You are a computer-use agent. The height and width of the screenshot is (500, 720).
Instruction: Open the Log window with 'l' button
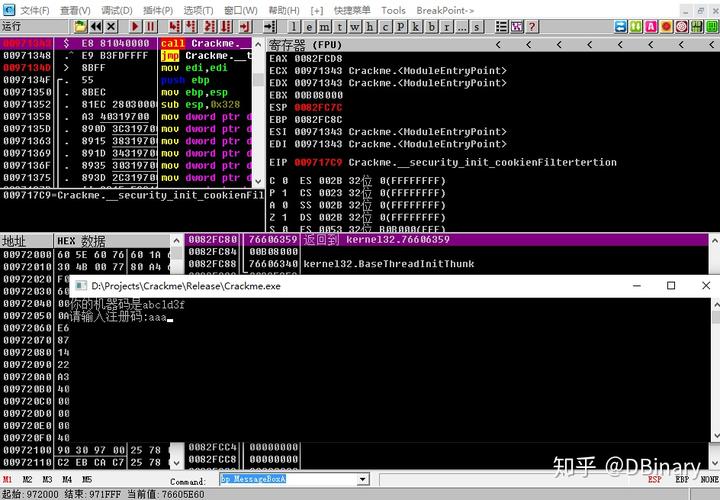pyautogui.click(x=294, y=27)
